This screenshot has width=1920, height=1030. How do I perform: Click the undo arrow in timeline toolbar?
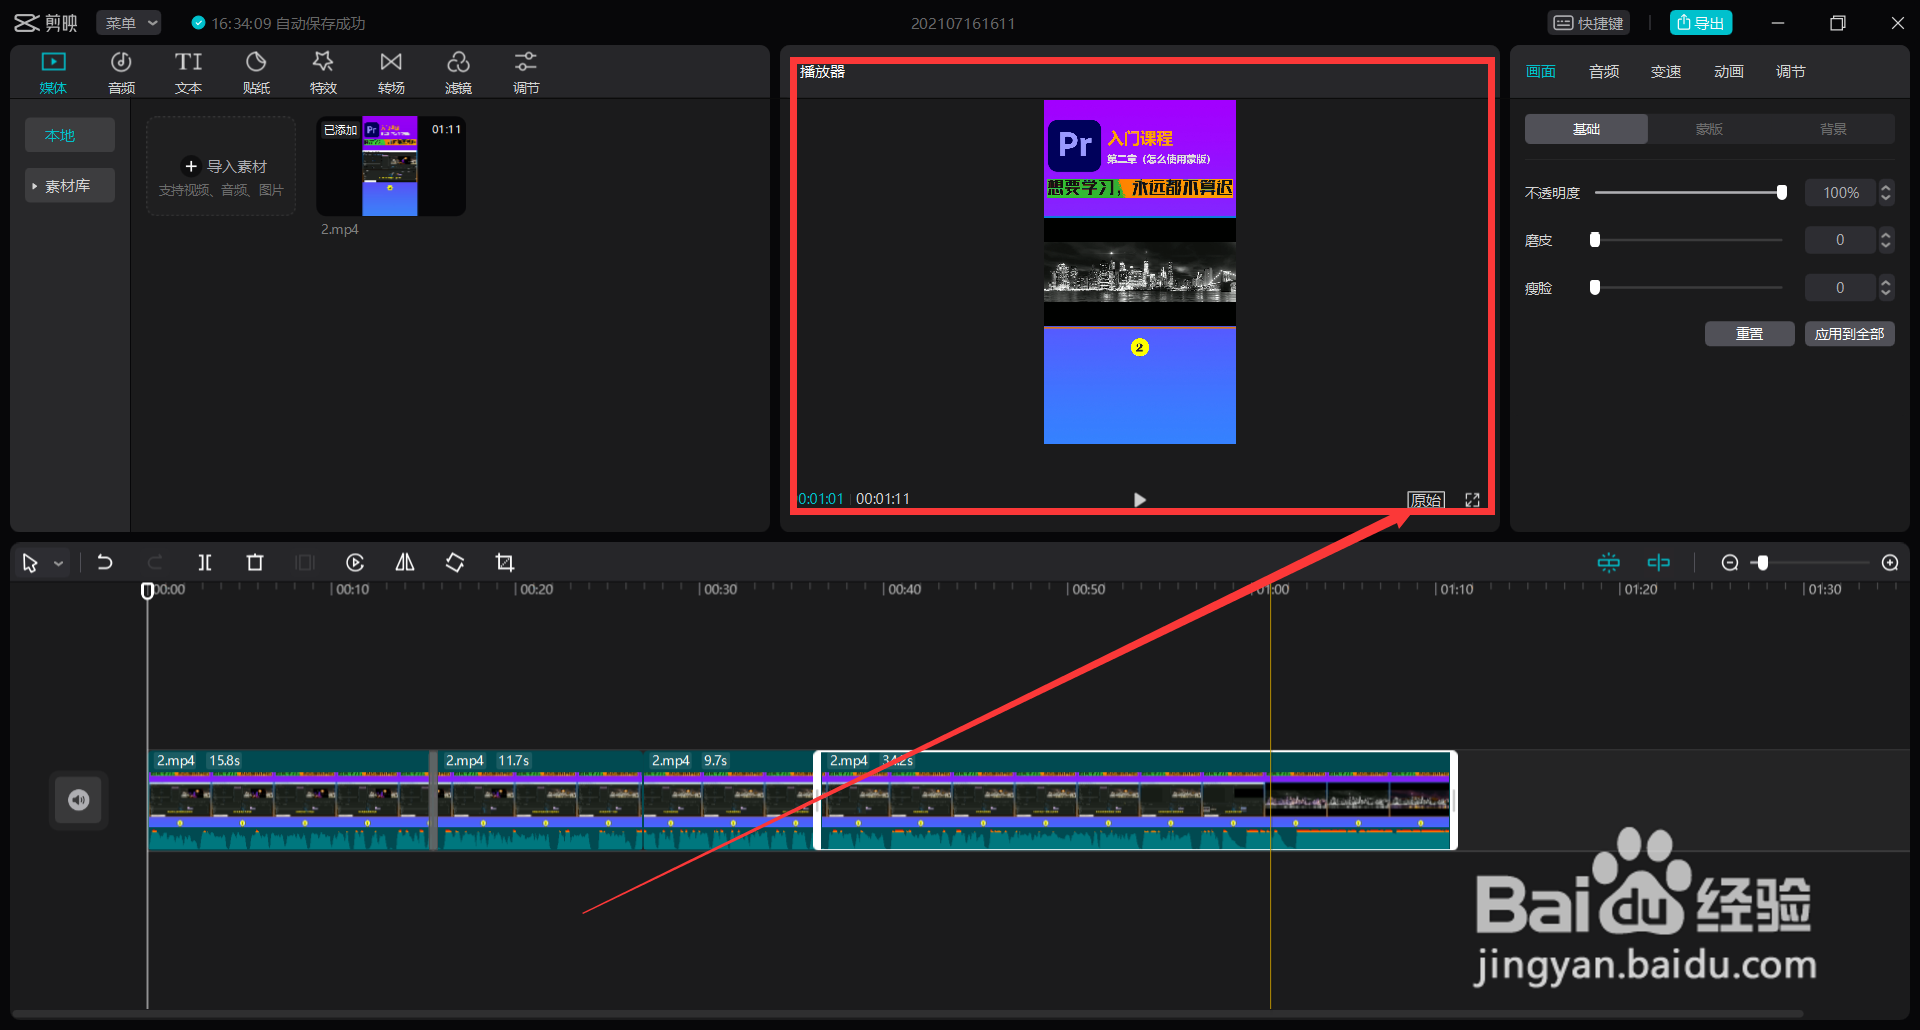(105, 563)
